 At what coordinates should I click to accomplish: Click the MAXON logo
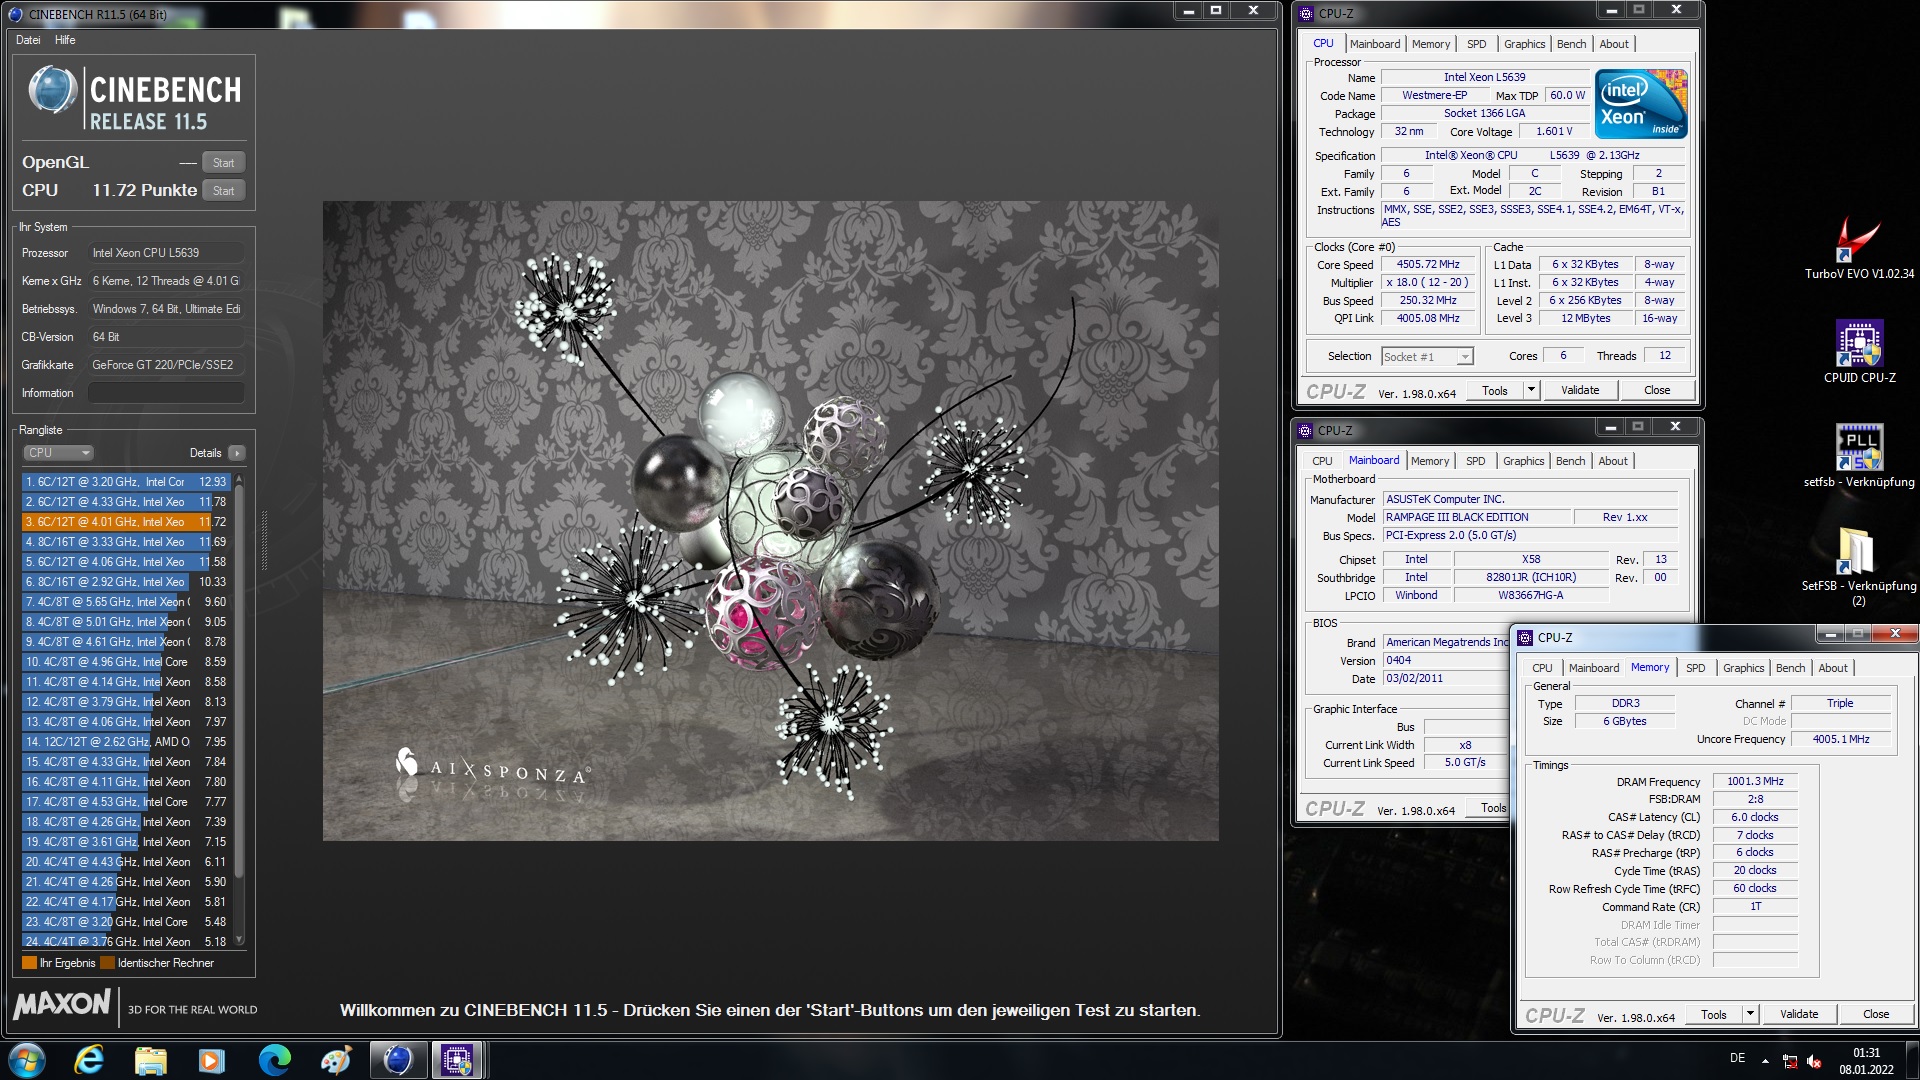(x=62, y=1004)
